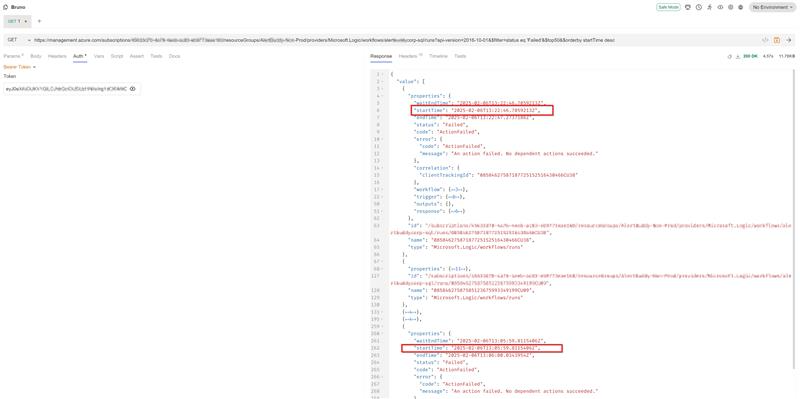Click the "clientTrackingId" value line
This screenshot has height=399, width=800.
pos(497,174)
